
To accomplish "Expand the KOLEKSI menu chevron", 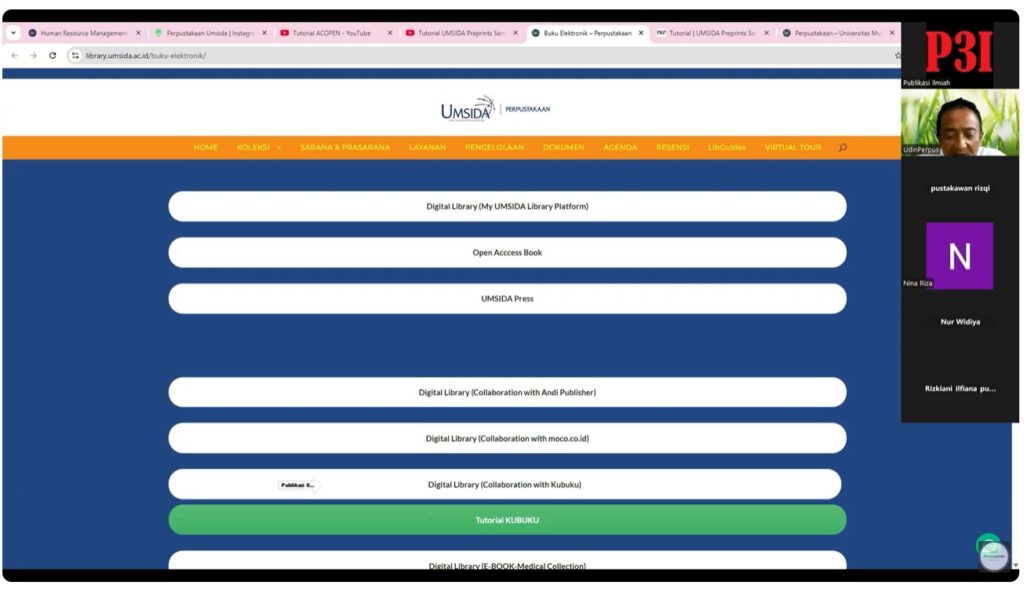I will [x=279, y=148].
